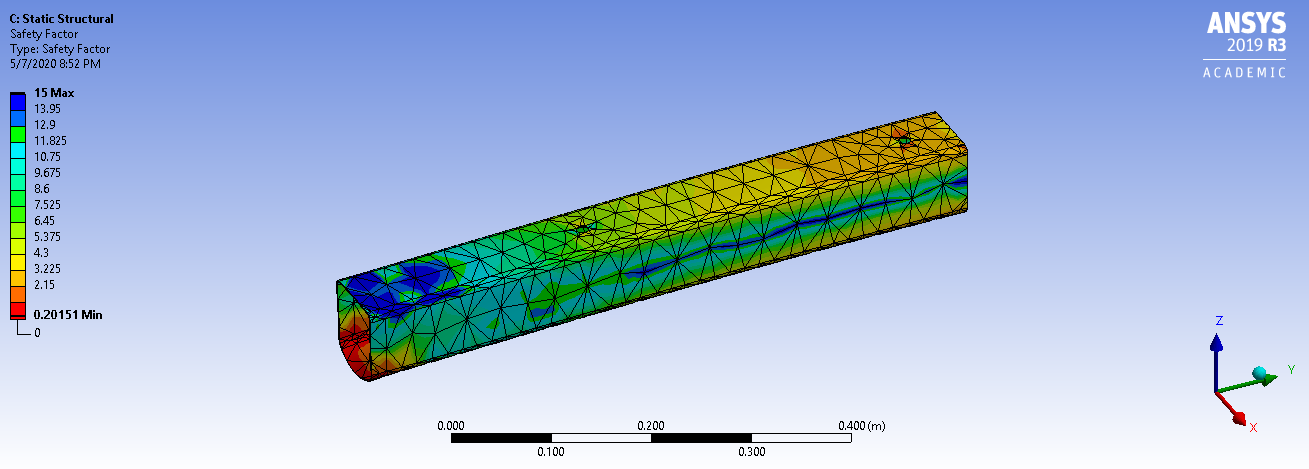The width and height of the screenshot is (1309, 469).
Task: Click the small hole near beam's far end
Action: [x=902, y=141]
